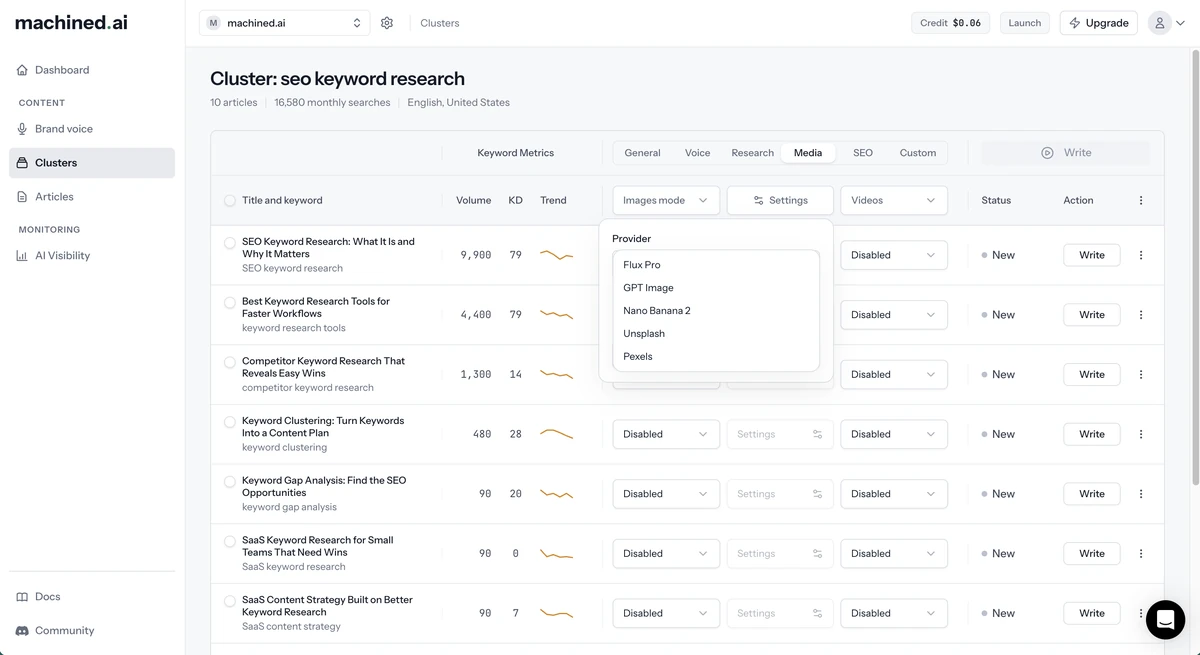The width and height of the screenshot is (1200, 655).
Task: Open more options for Best Keyword Research Tools row
Action: coord(1141,315)
